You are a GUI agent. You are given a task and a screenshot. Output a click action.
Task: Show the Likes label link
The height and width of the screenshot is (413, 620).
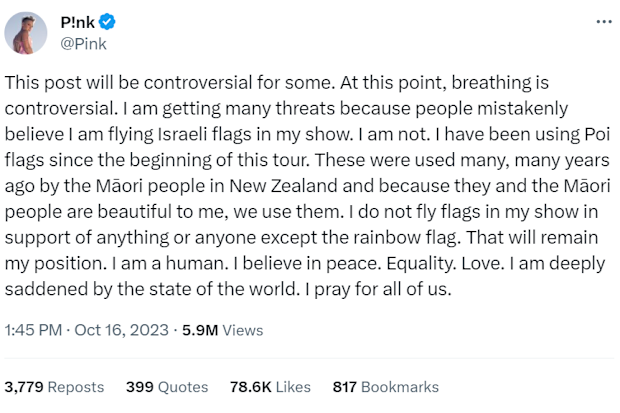(293, 387)
